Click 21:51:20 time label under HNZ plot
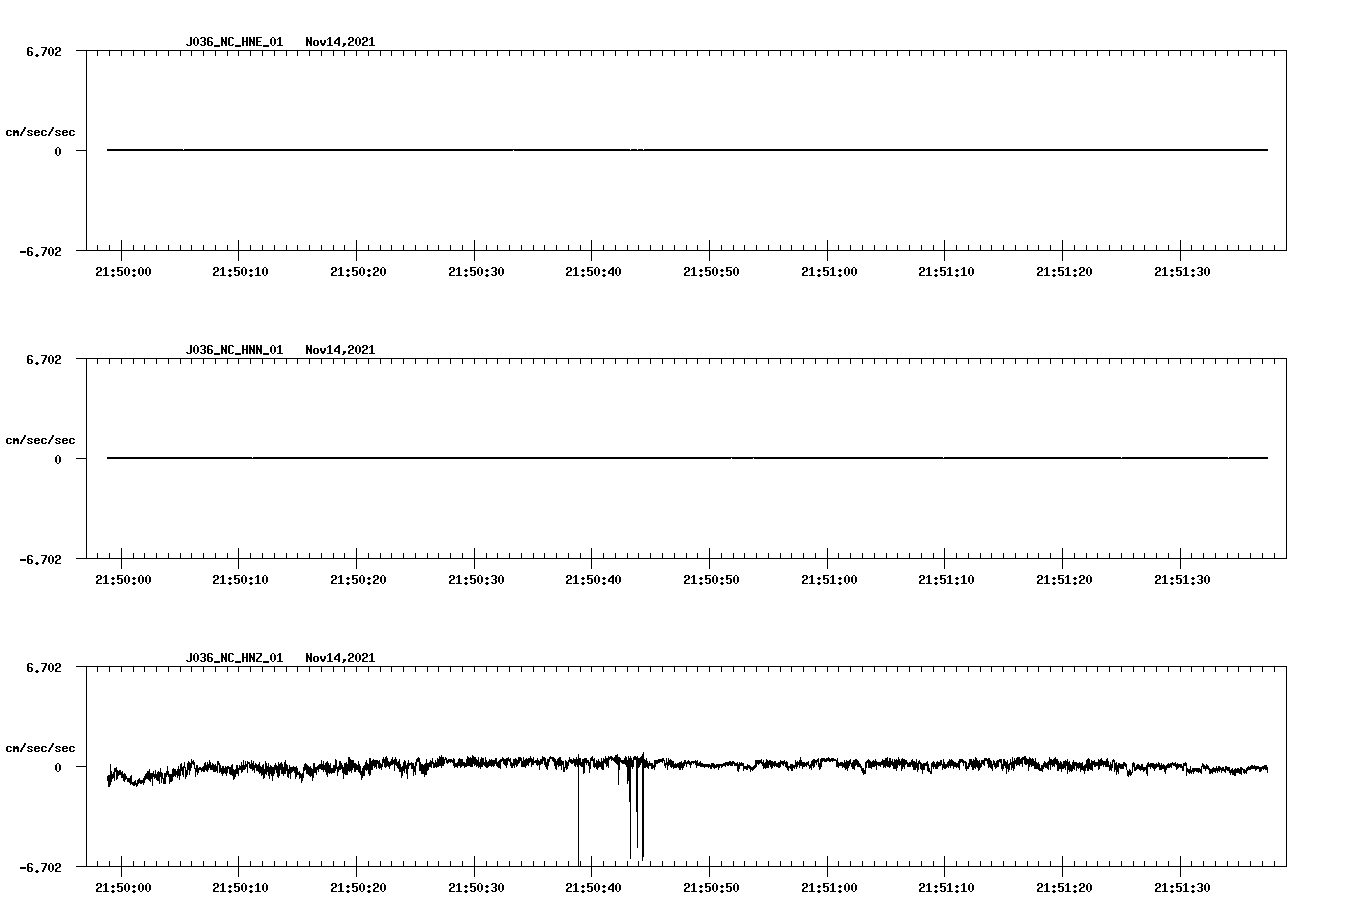The height and width of the screenshot is (924, 1358). click(1064, 887)
